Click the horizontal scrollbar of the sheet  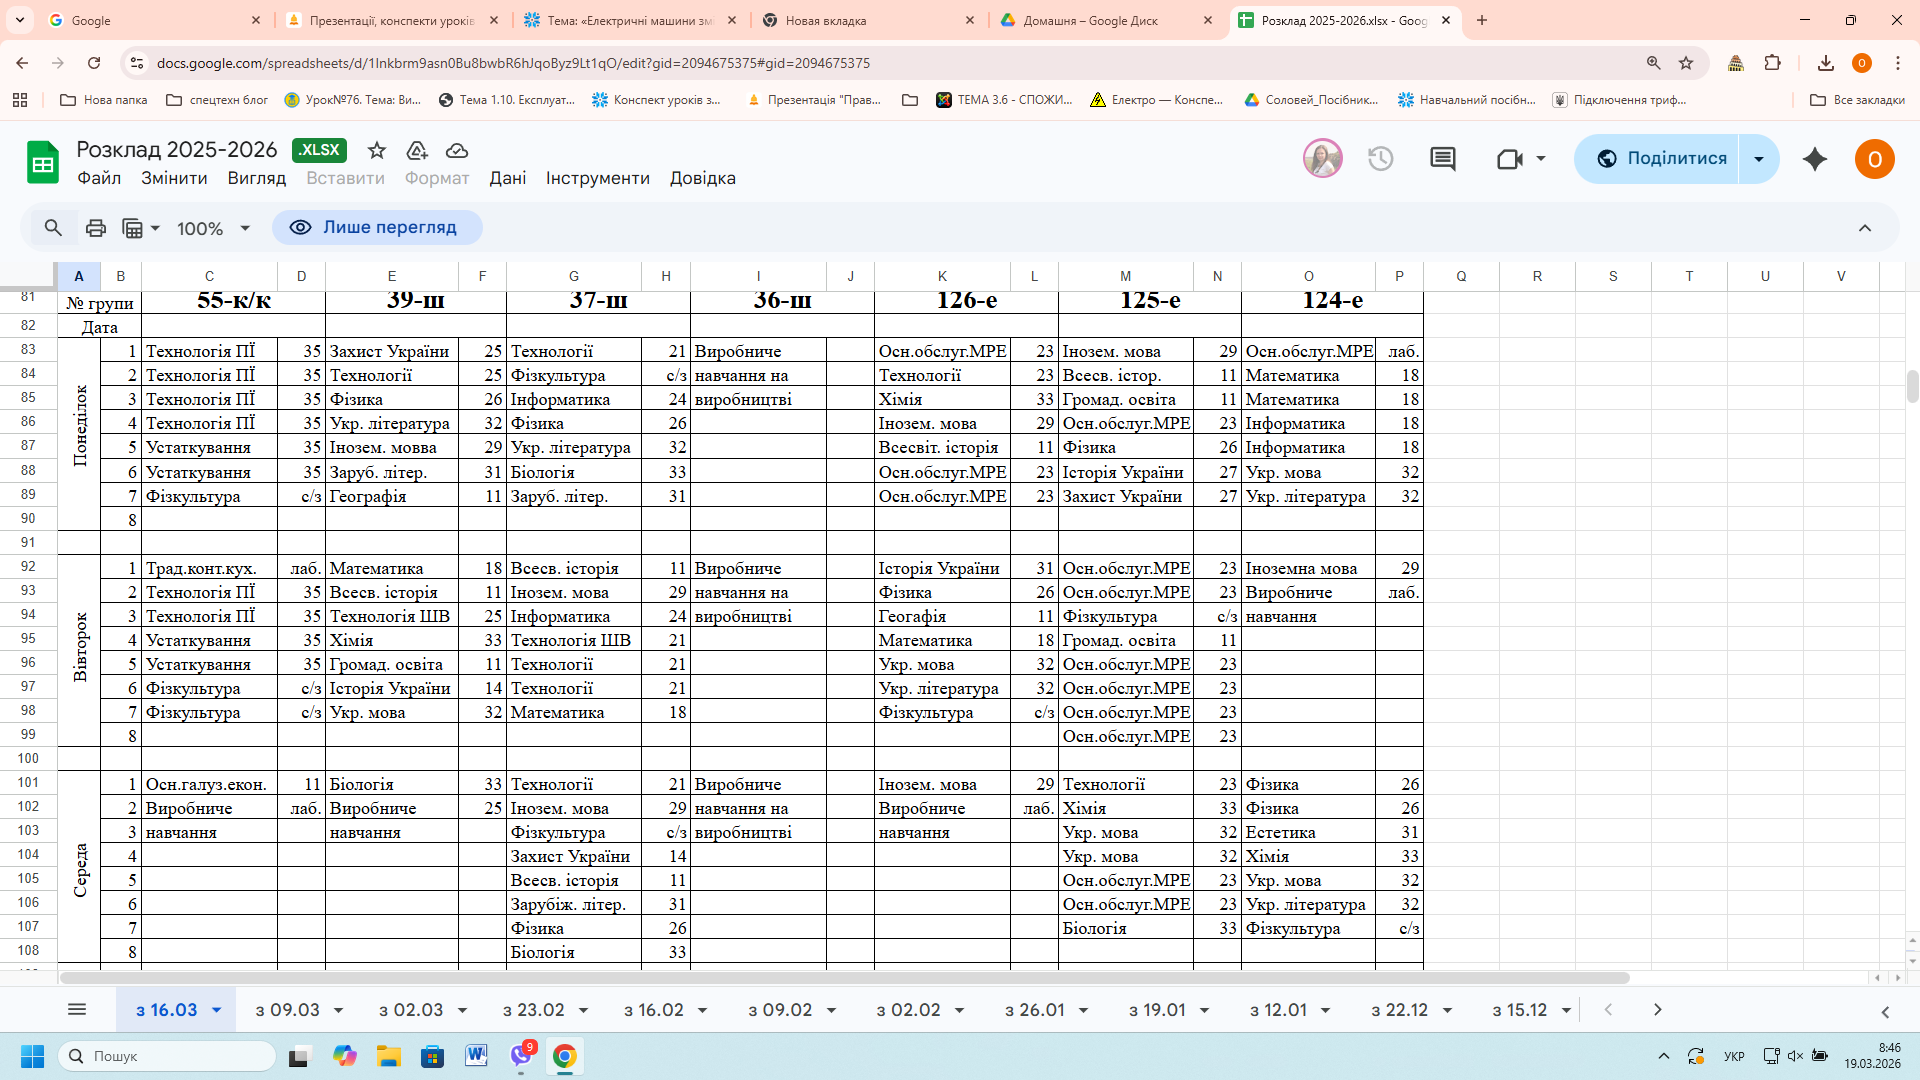(845, 977)
